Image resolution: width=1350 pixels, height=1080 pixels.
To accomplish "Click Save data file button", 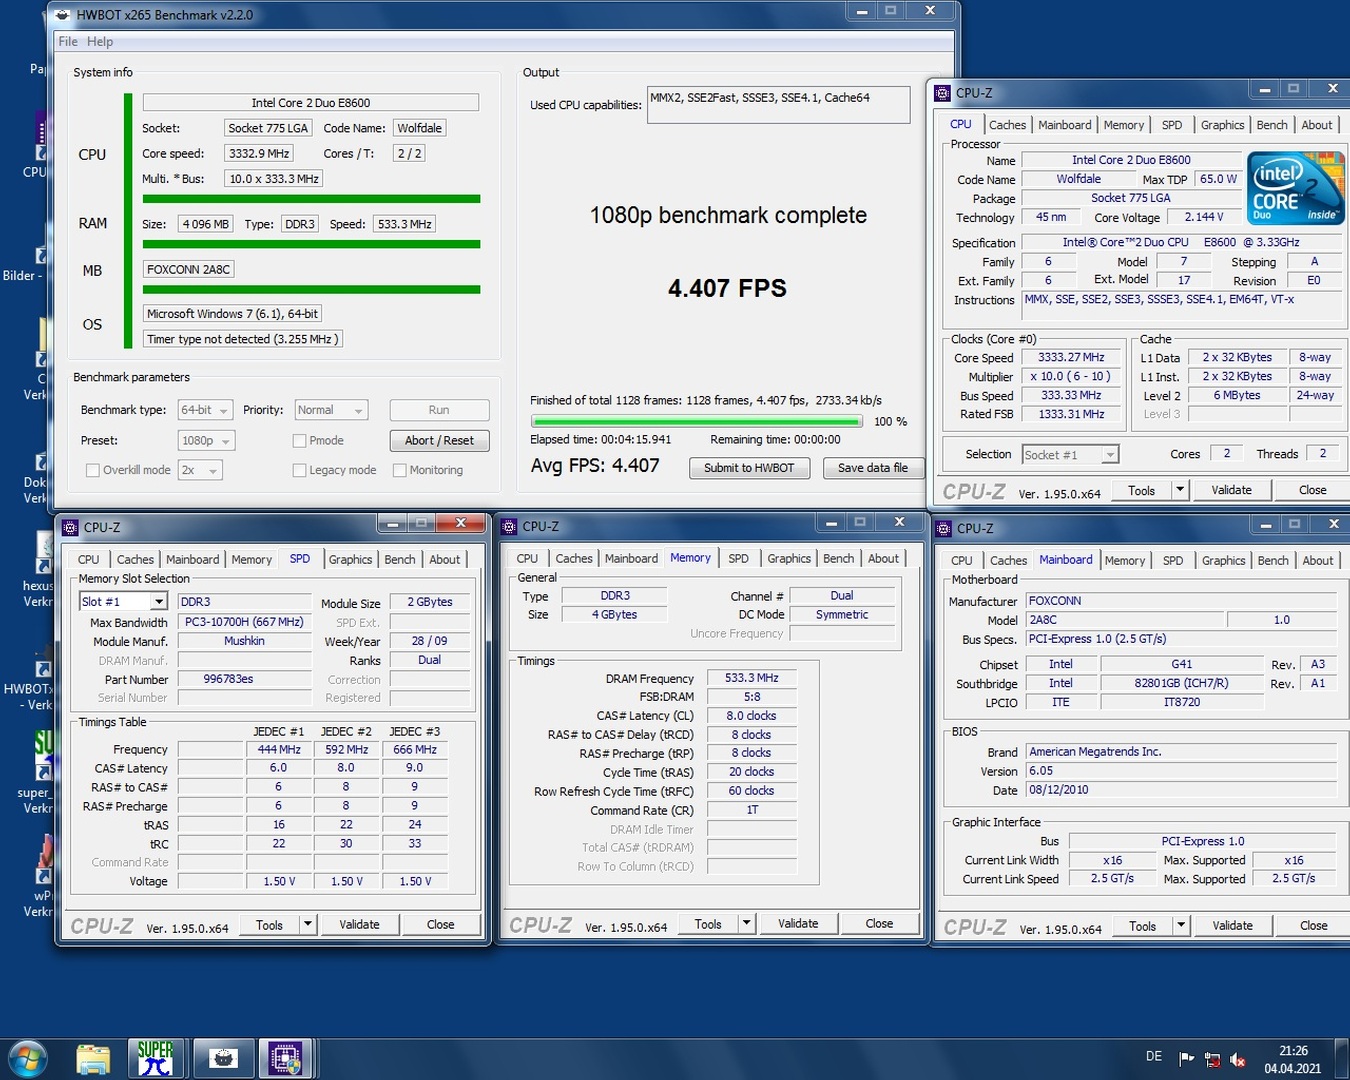I will (873, 468).
